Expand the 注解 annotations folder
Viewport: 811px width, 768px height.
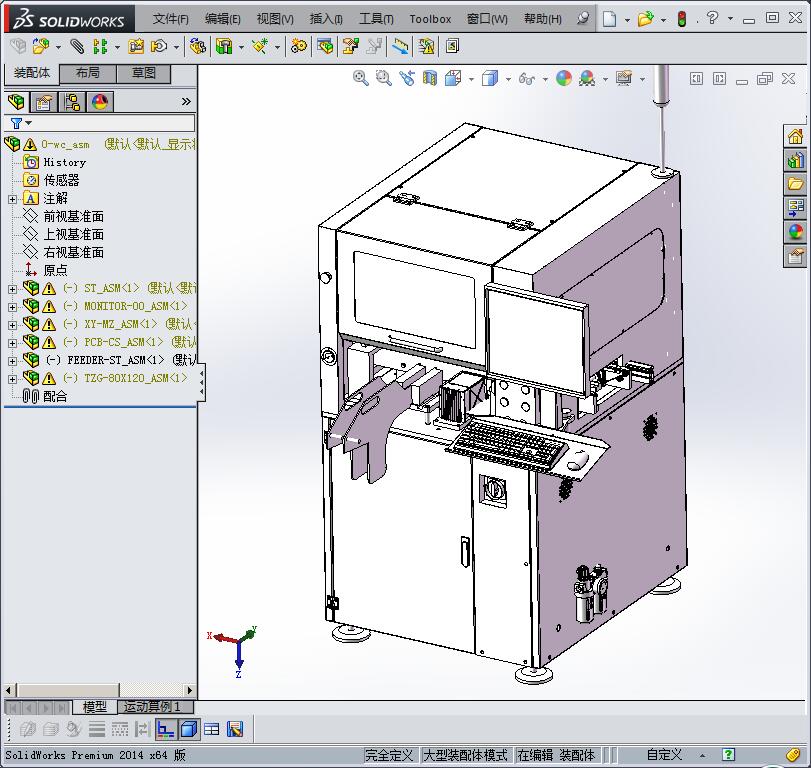tap(12, 199)
